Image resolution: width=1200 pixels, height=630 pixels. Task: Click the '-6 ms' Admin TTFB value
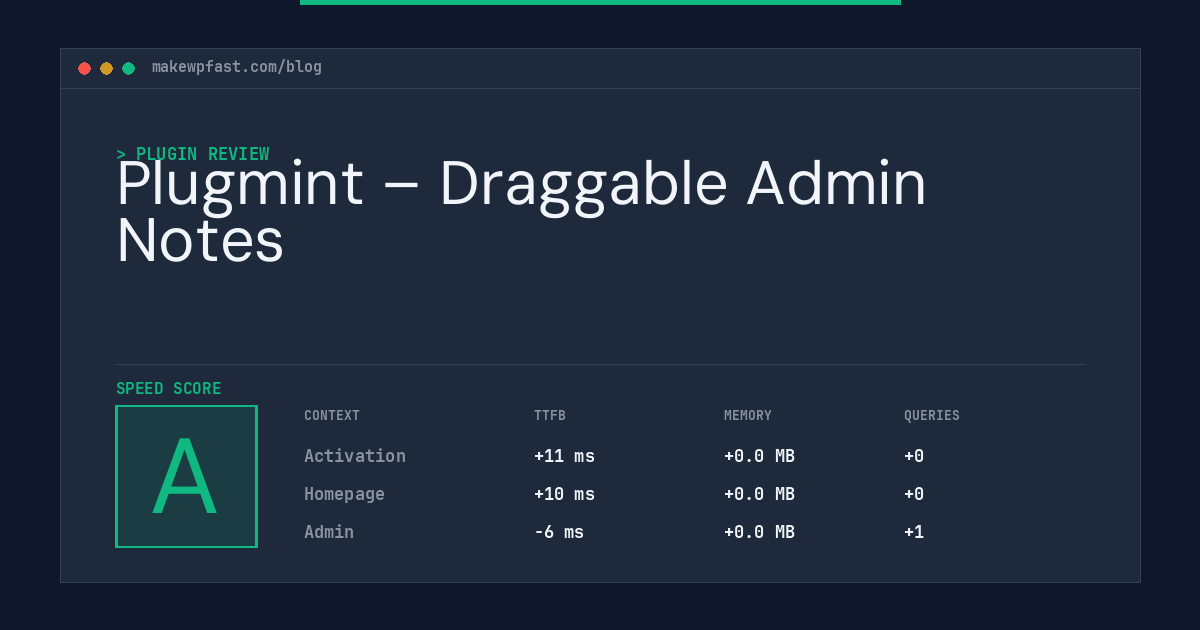[x=559, y=532]
